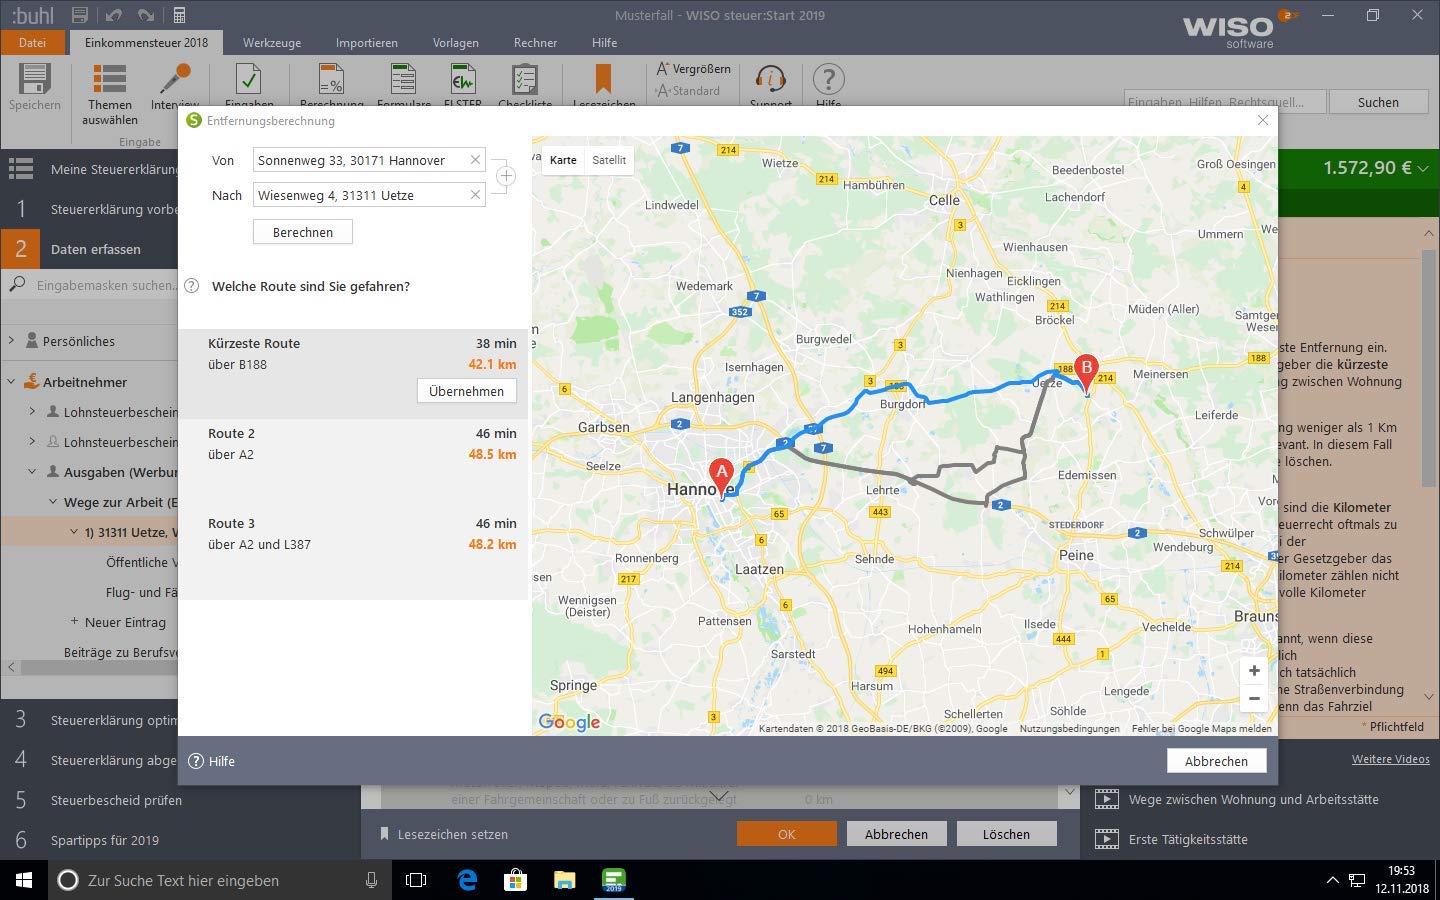The image size is (1440, 900).
Task: Open the hamburger menu beside Meine Steuererklärung
Action: [x=21, y=169]
